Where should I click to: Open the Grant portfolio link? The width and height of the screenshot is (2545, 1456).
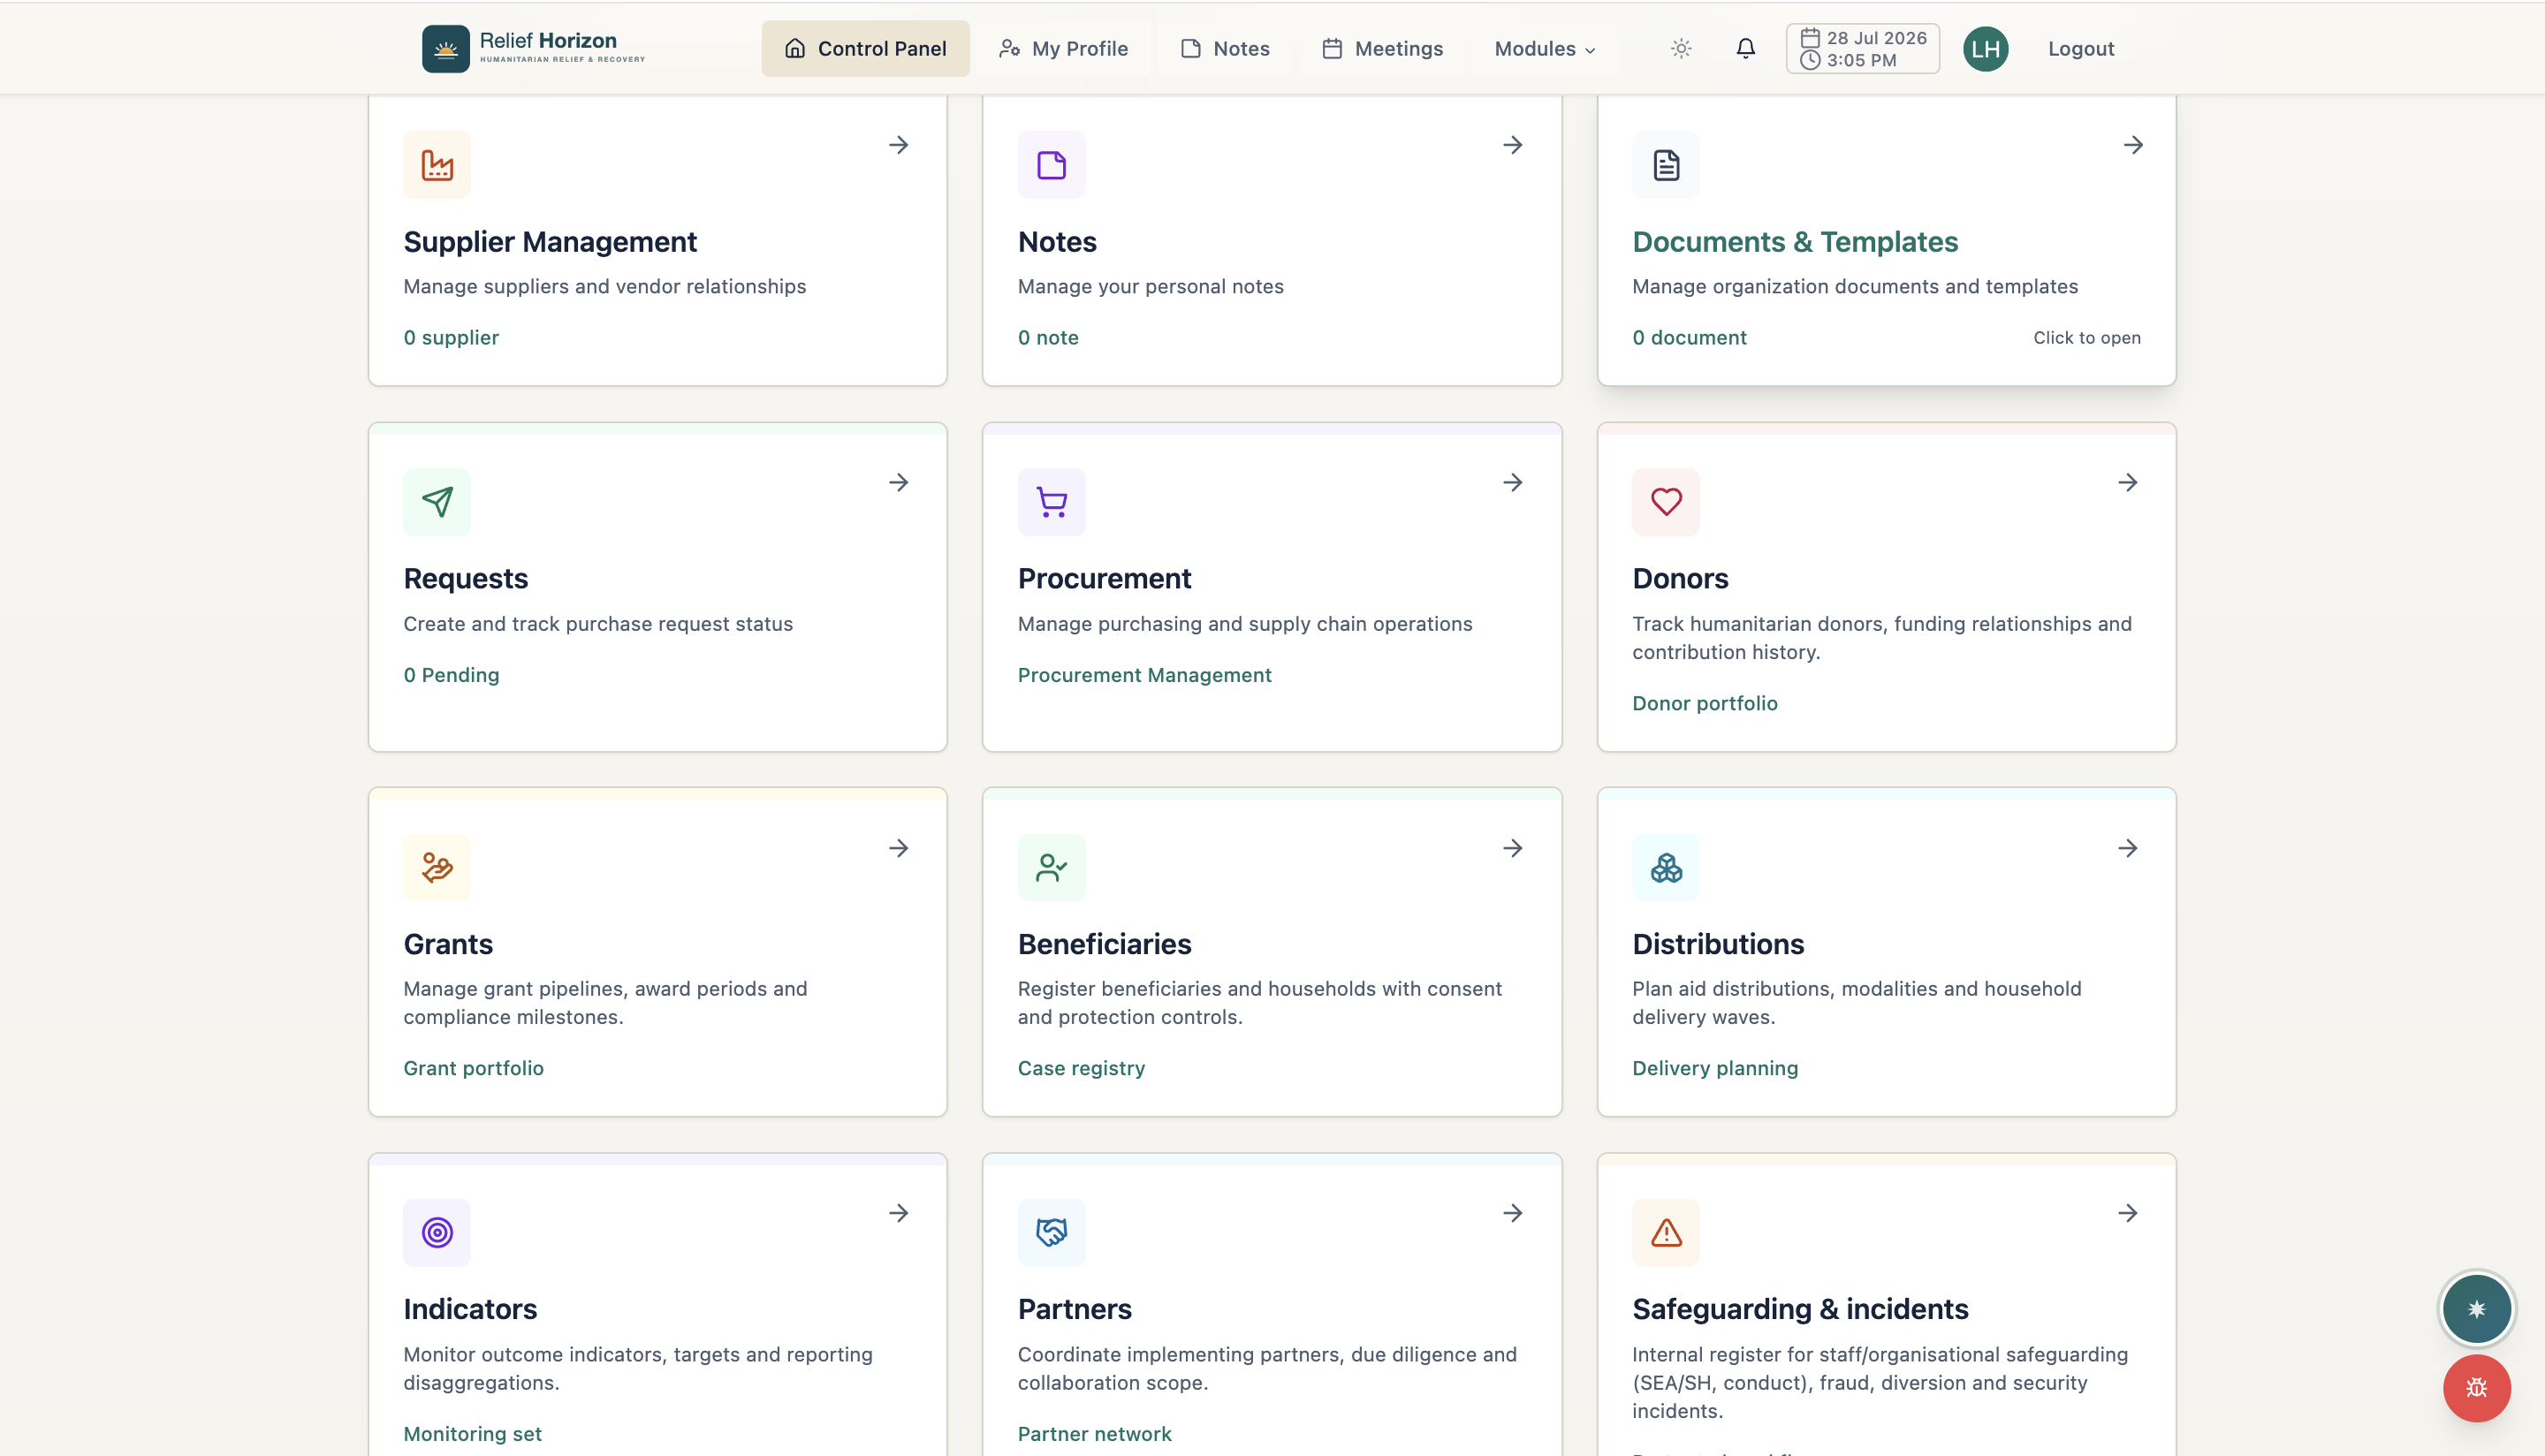pyautogui.click(x=473, y=1068)
